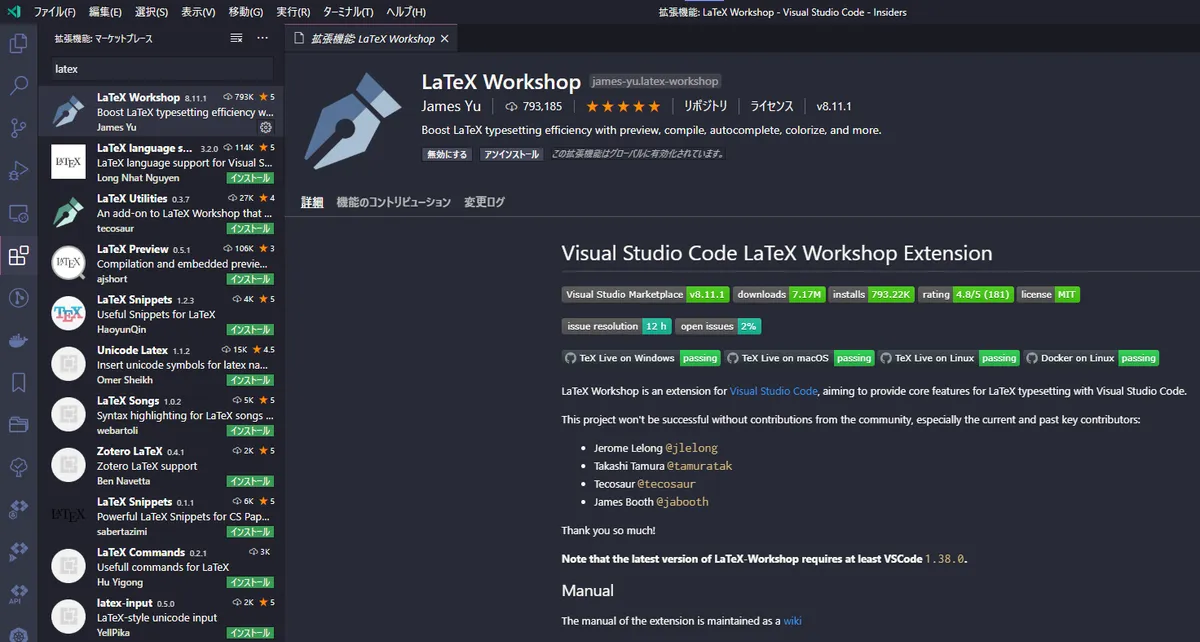Uninstall LaTeX Workshop via アンインストール button
This screenshot has width=1200, height=642.
[511, 153]
